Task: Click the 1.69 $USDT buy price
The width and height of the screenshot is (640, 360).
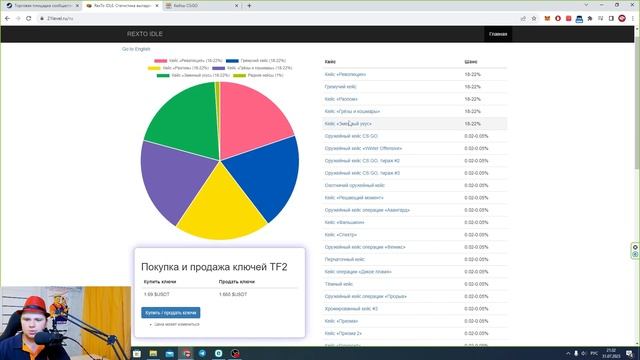Action: [x=157, y=294]
